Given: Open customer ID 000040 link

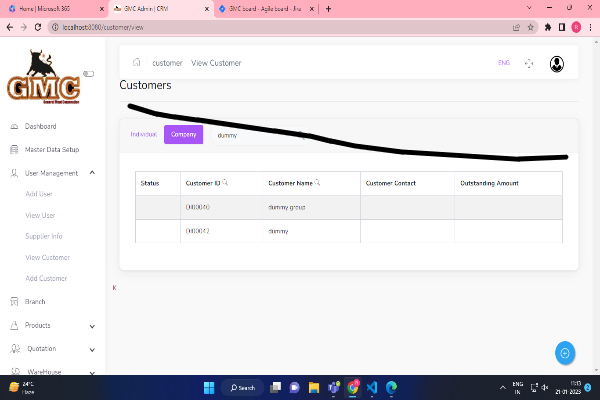Looking at the screenshot, I should pyautogui.click(x=197, y=207).
